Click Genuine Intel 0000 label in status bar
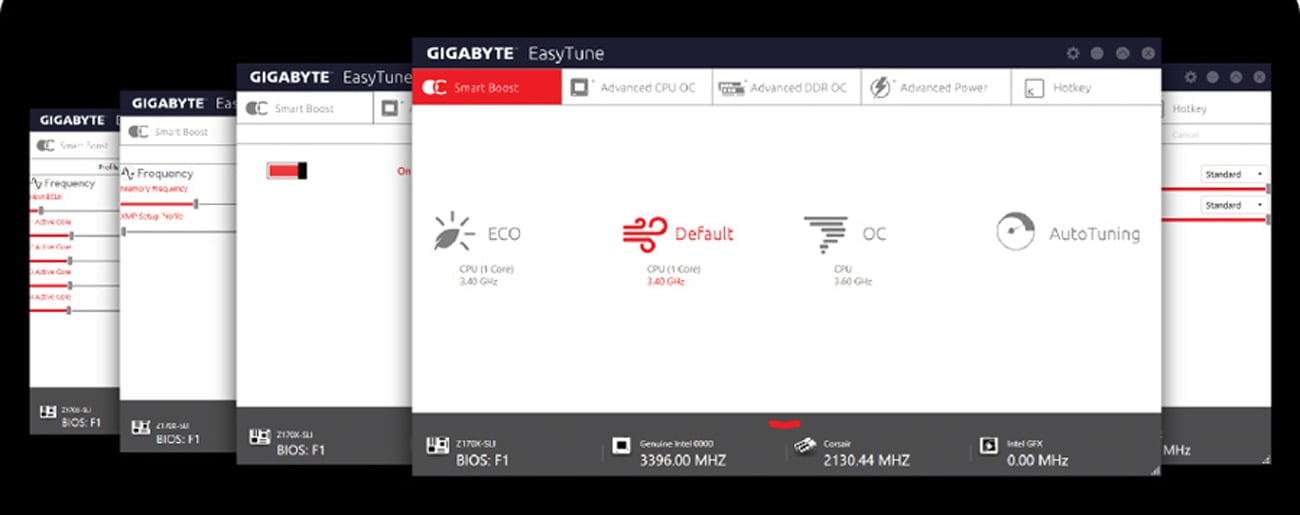The image size is (1300, 515). click(x=676, y=443)
